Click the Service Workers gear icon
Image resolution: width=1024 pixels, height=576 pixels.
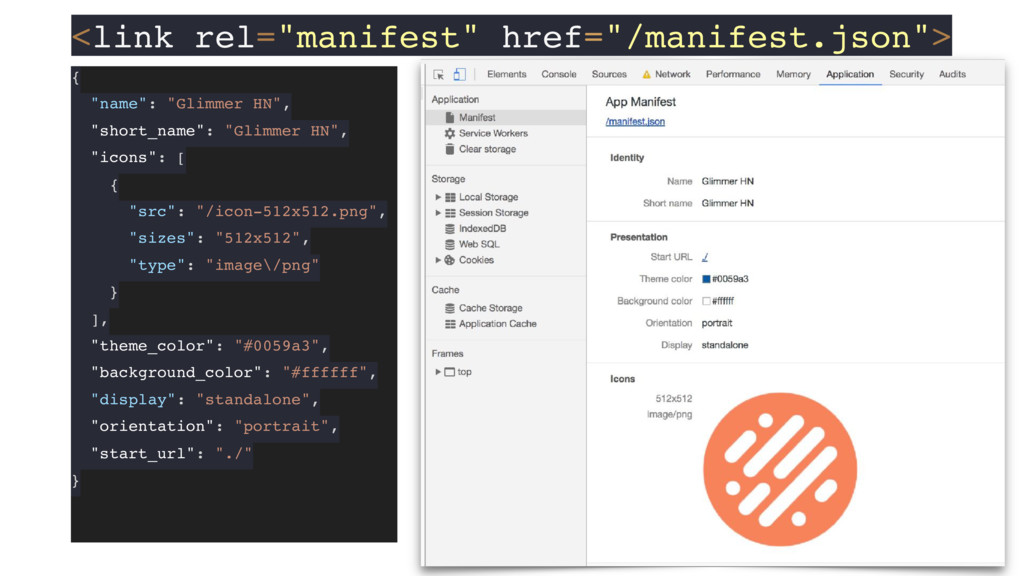pyautogui.click(x=450, y=133)
